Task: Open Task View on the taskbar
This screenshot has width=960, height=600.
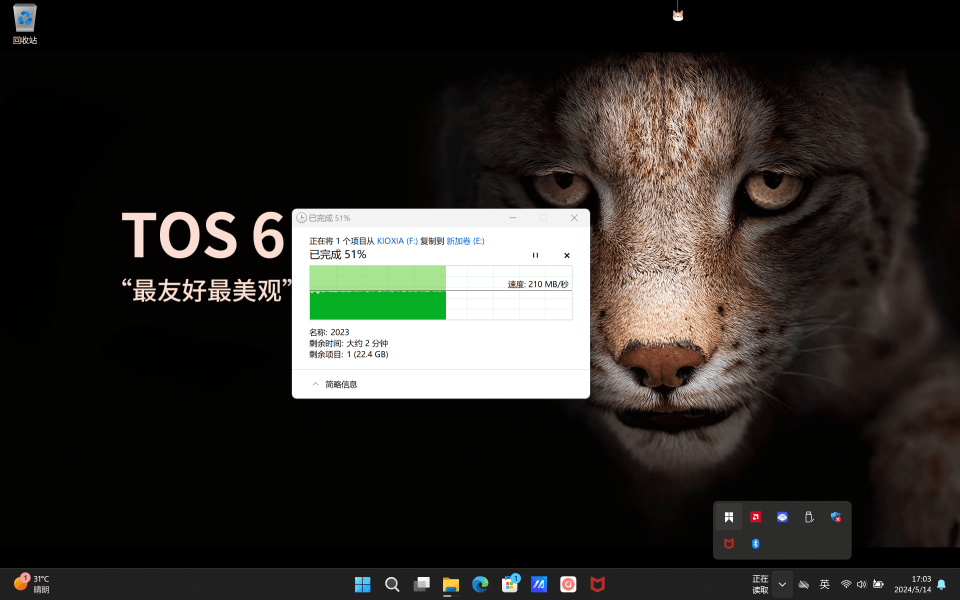Action: [x=421, y=584]
